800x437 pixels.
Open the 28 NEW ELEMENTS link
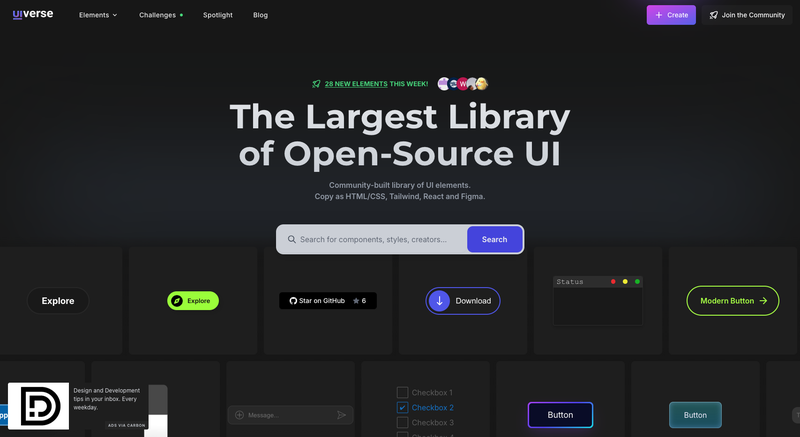click(356, 84)
